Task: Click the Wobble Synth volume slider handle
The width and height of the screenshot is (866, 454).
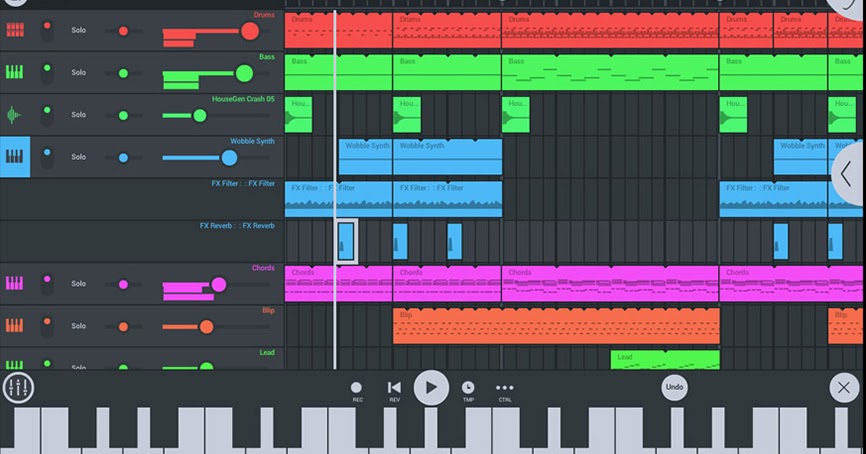Action: pyautogui.click(x=229, y=158)
